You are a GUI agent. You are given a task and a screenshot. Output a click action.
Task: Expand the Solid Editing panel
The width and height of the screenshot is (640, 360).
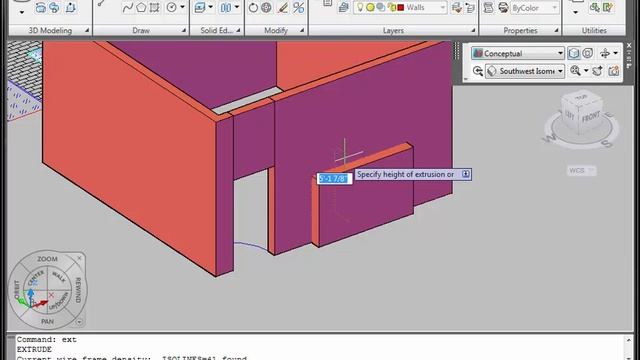238,30
